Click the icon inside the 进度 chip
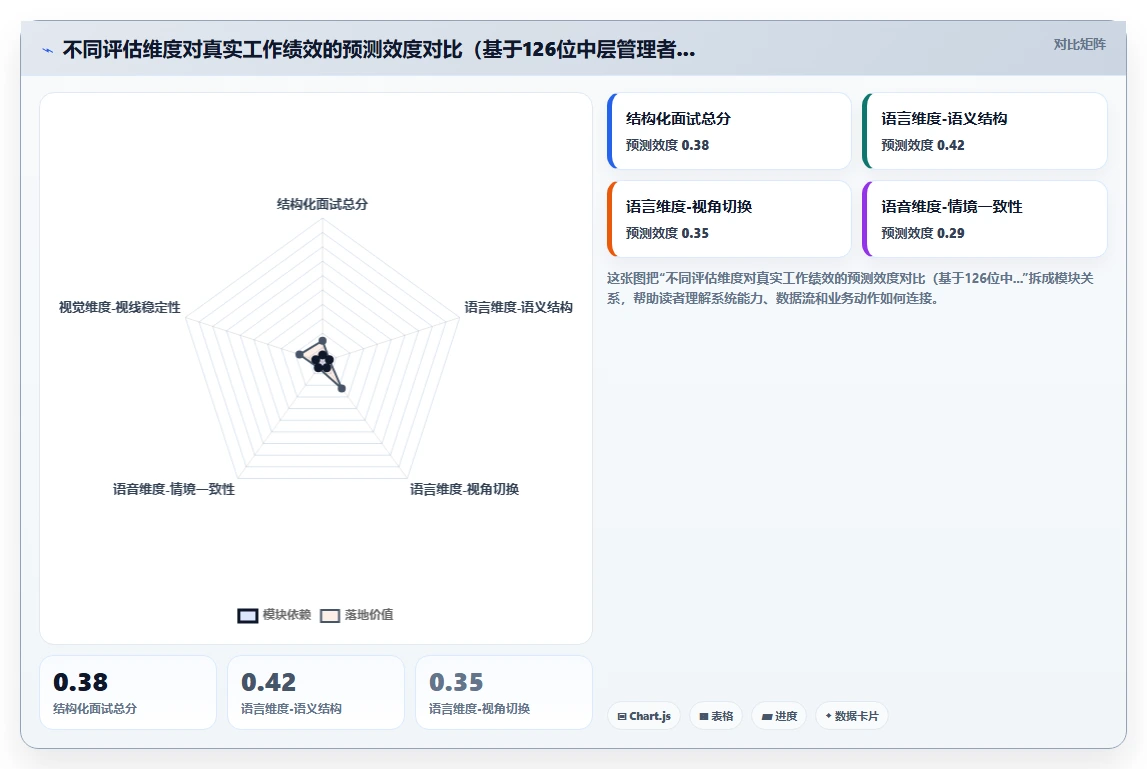Screen dimensions: 1147x769 point(767,716)
